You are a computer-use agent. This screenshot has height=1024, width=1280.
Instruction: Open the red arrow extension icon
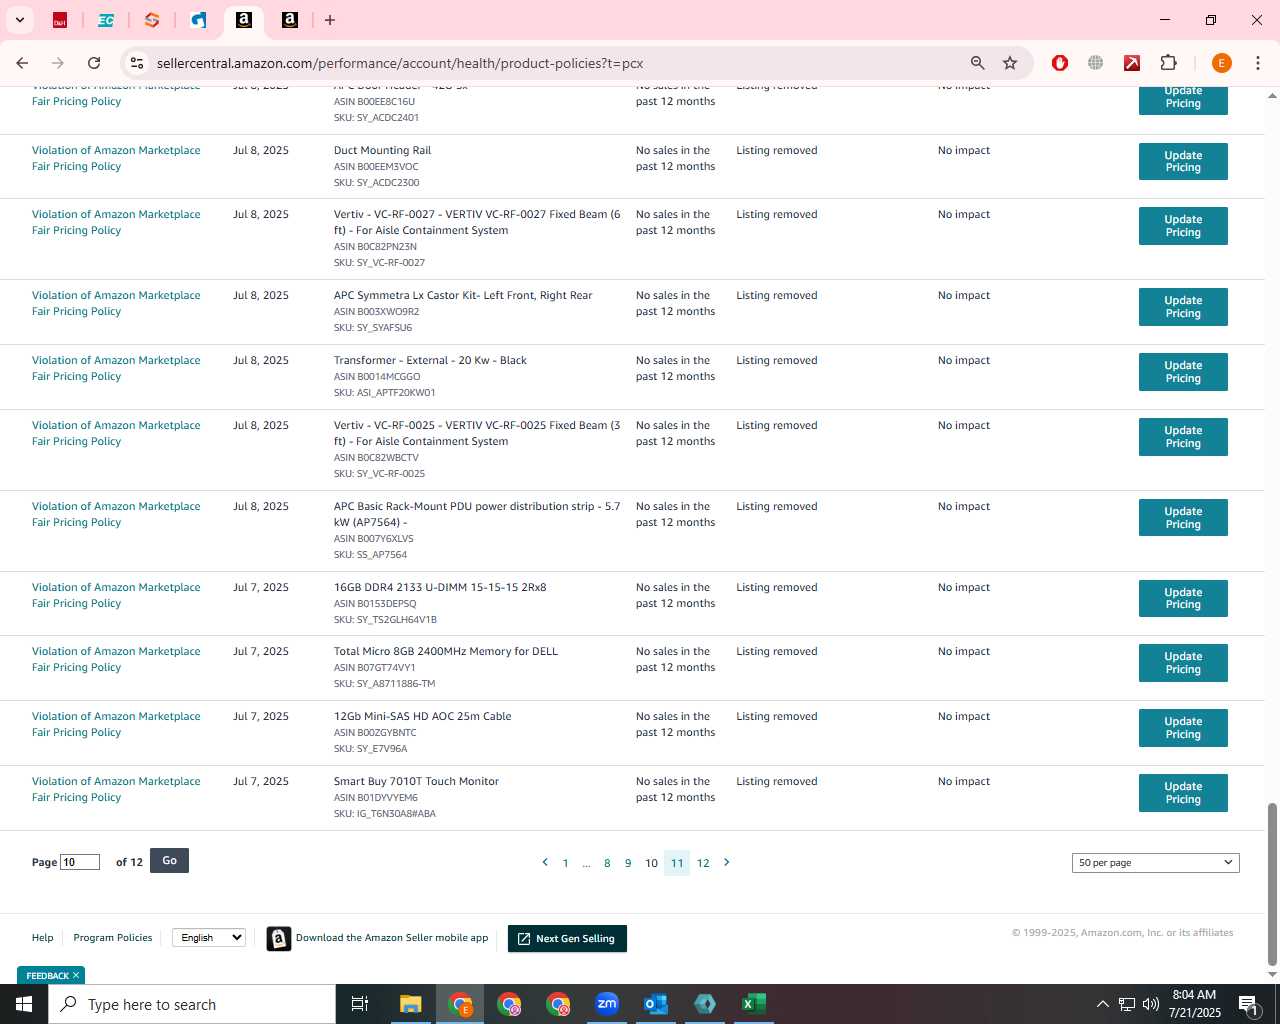[x=1132, y=63]
